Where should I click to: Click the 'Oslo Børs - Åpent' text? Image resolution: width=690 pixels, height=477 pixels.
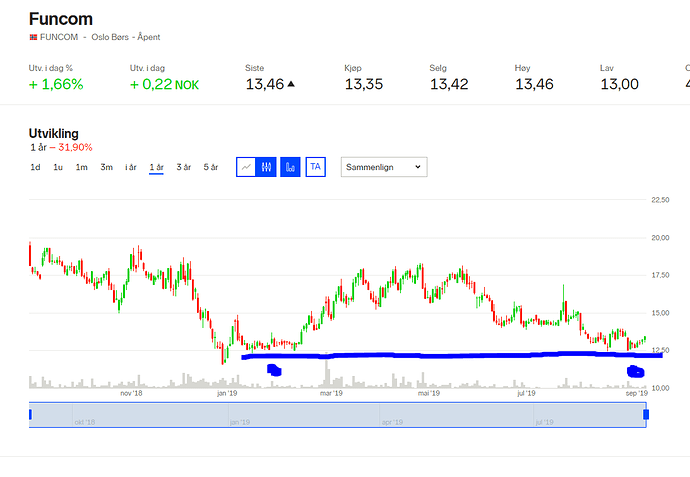click(126, 37)
